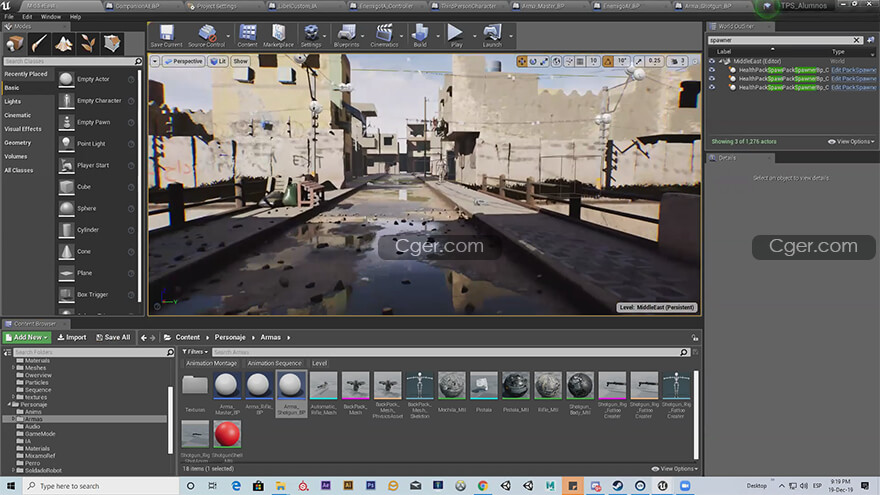Open the scale snap value 0.25 dropdown
This screenshot has width=880, height=495.
(654, 61)
